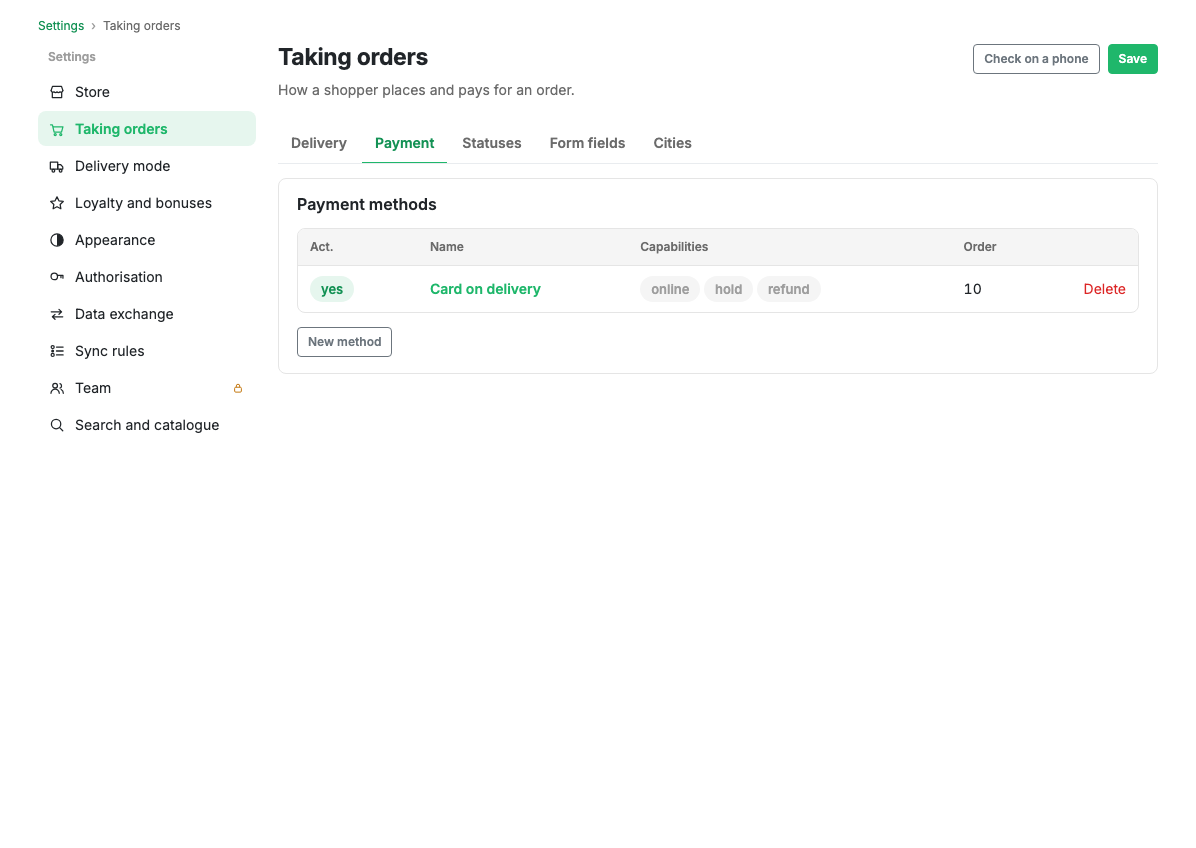Click the Appearance half-circle icon
The height and width of the screenshot is (848, 1196).
click(56, 240)
